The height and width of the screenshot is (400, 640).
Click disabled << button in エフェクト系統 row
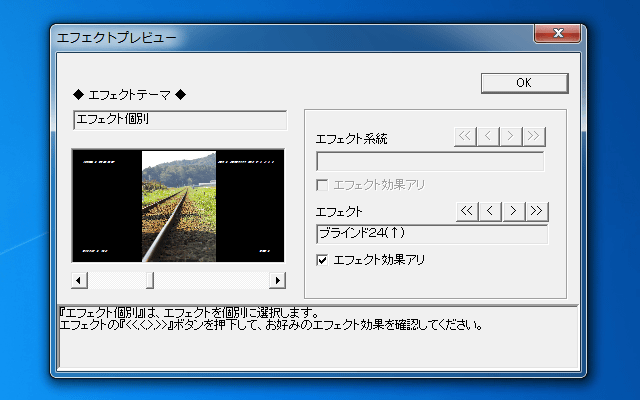coord(465,136)
